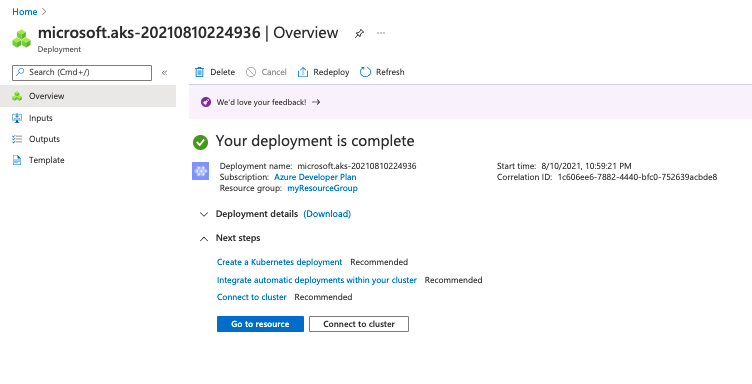This screenshot has height=384, width=752.
Task: Open the Azure Developer Plan subscription link
Action: click(315, 177)
